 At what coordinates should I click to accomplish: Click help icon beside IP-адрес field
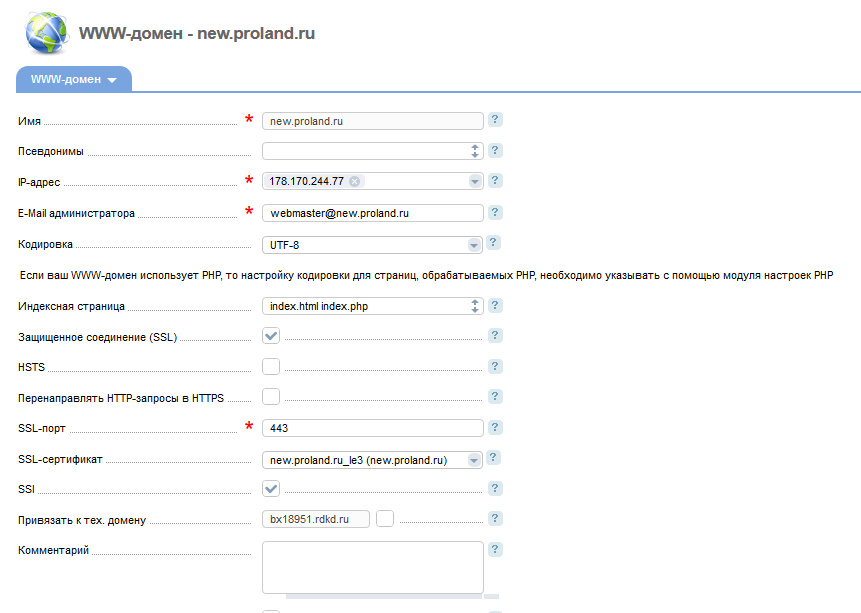pos(495,181)
